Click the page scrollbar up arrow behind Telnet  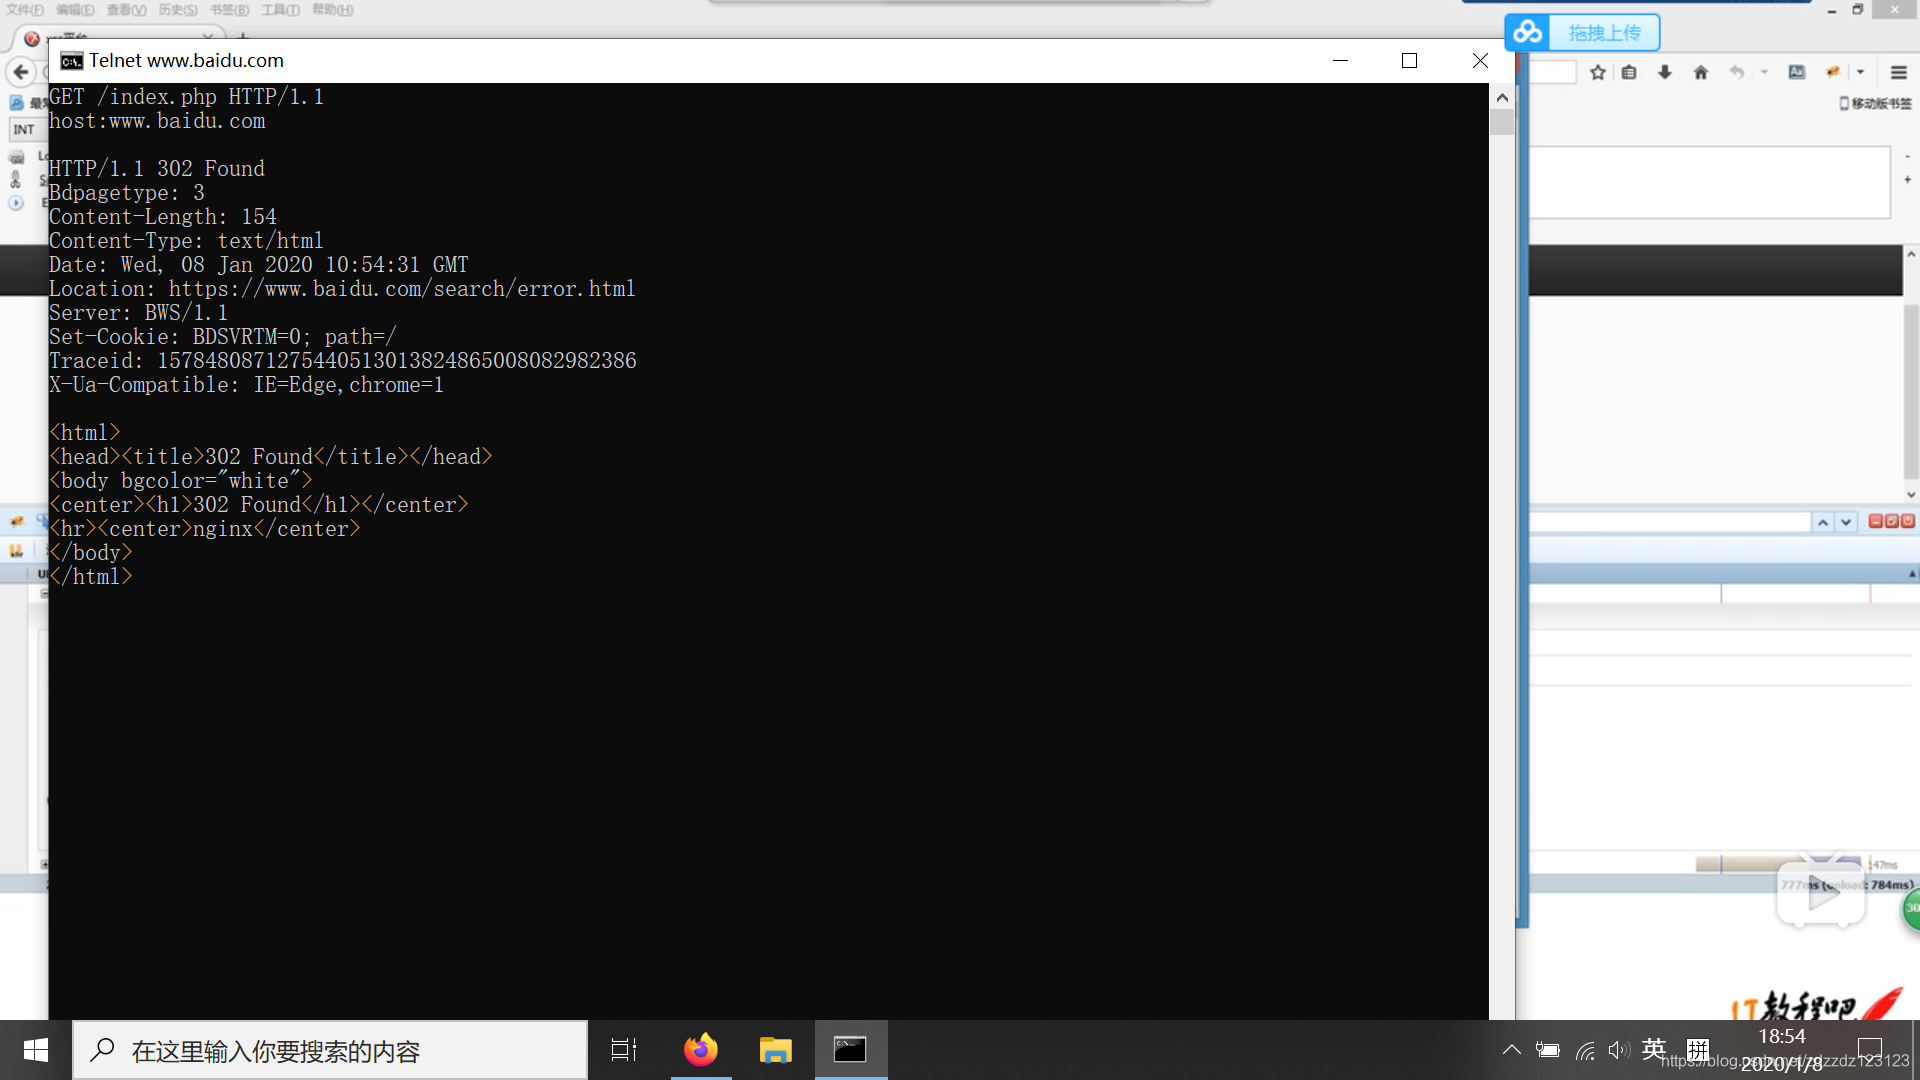tap(1911, 255)
